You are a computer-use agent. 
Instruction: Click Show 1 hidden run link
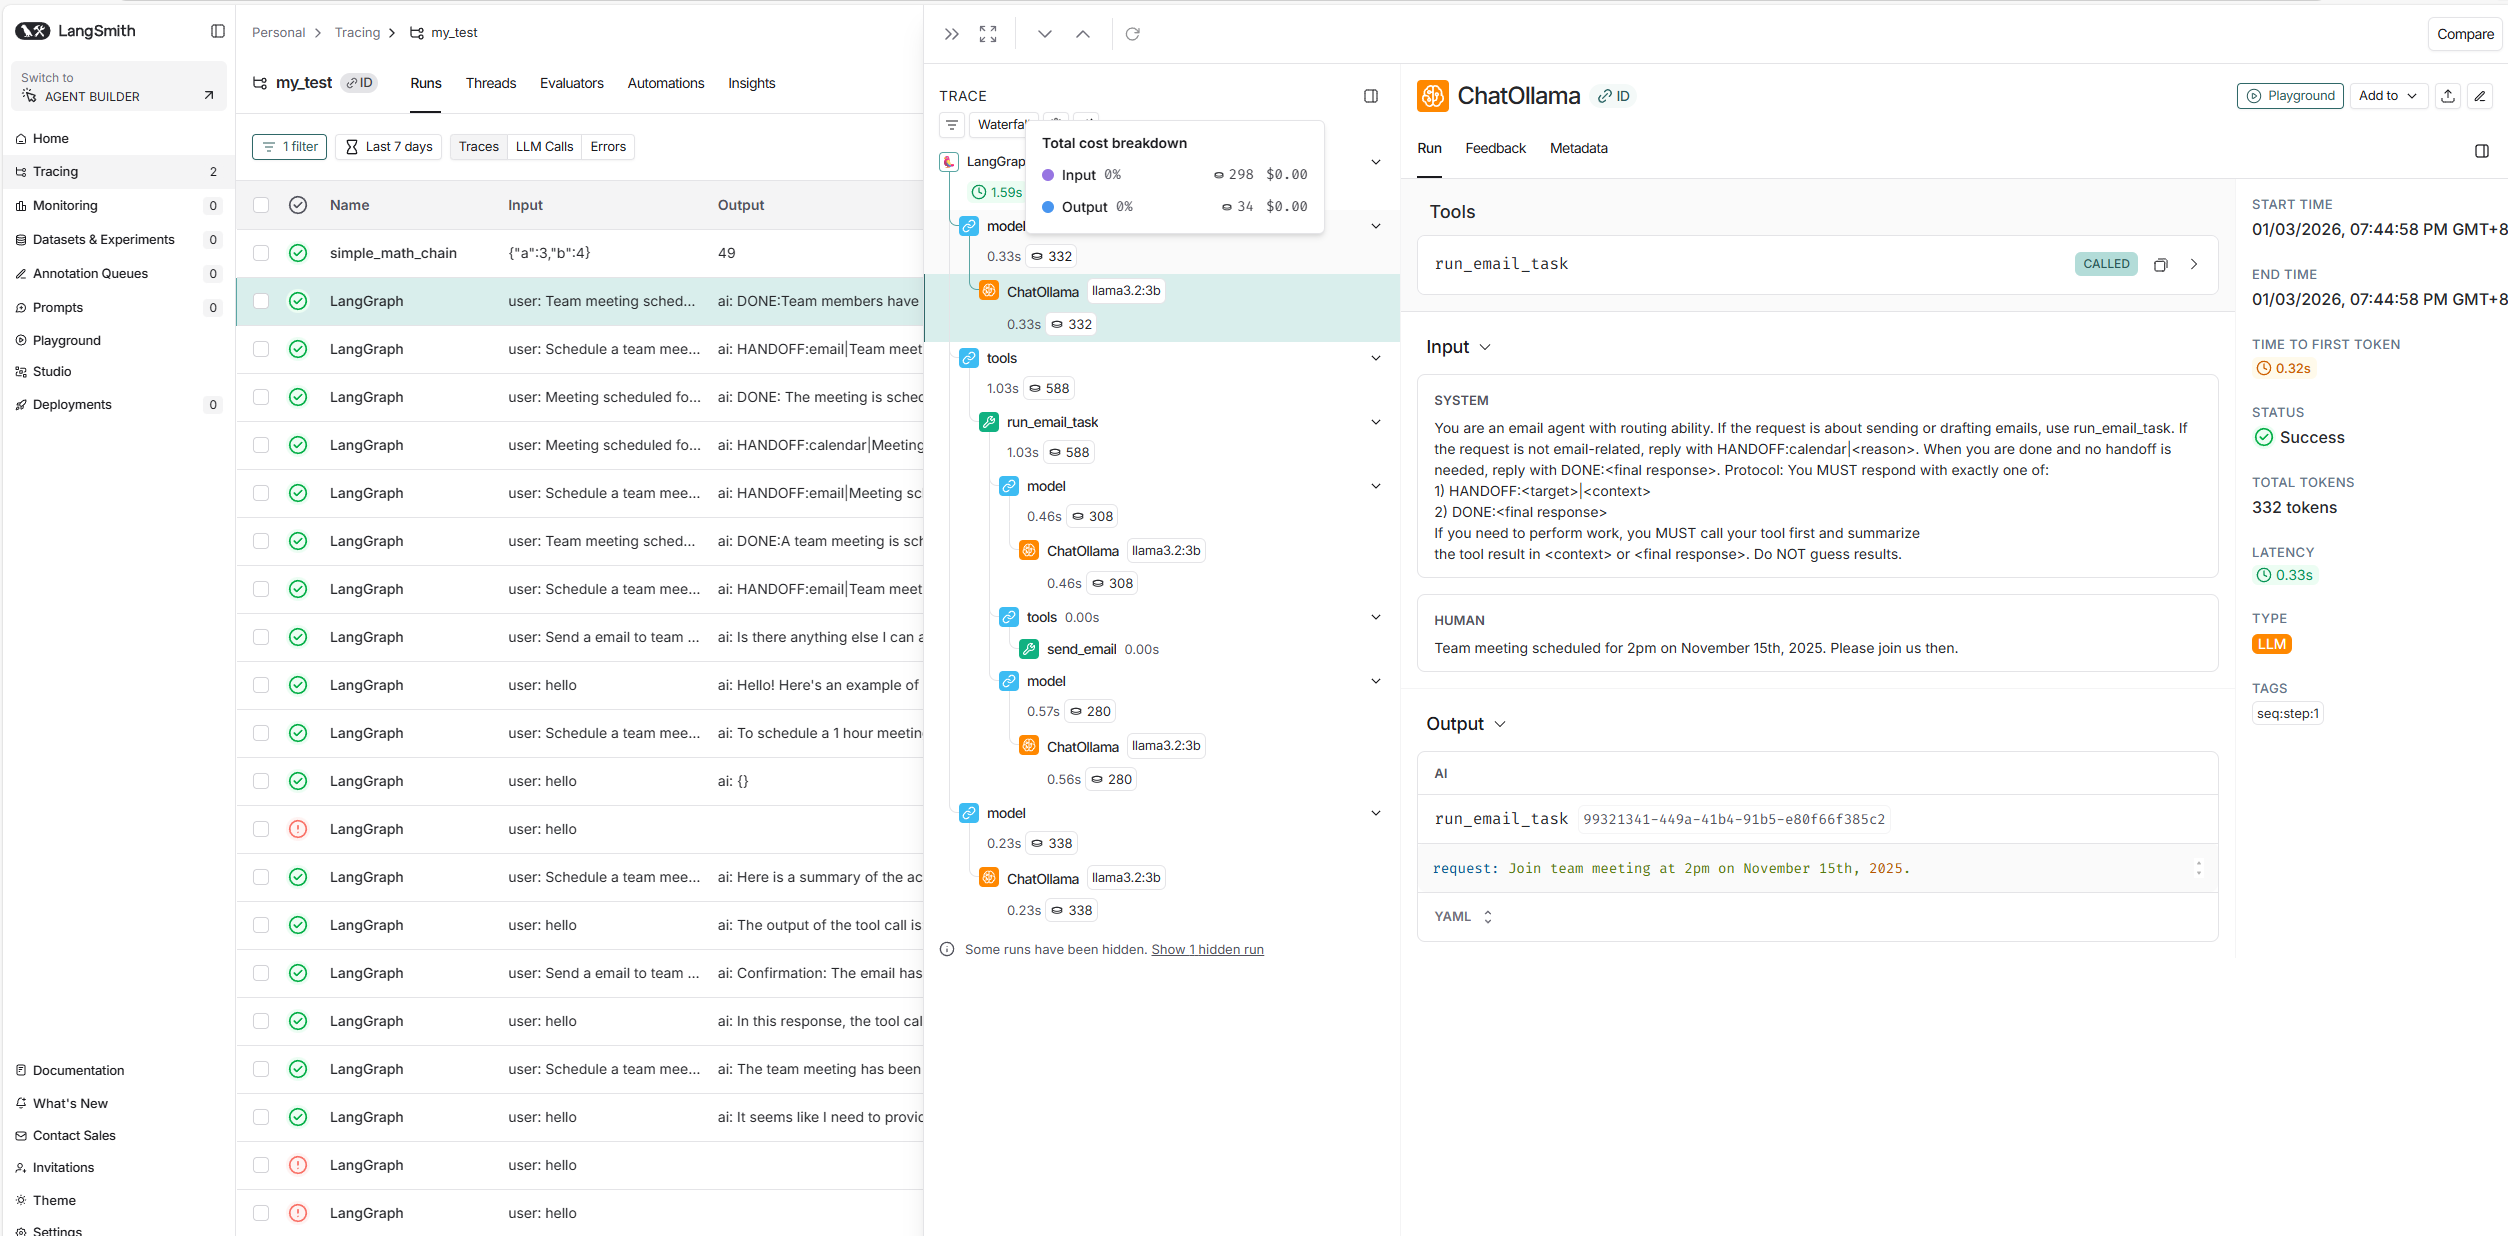(x=1207, y=950)
